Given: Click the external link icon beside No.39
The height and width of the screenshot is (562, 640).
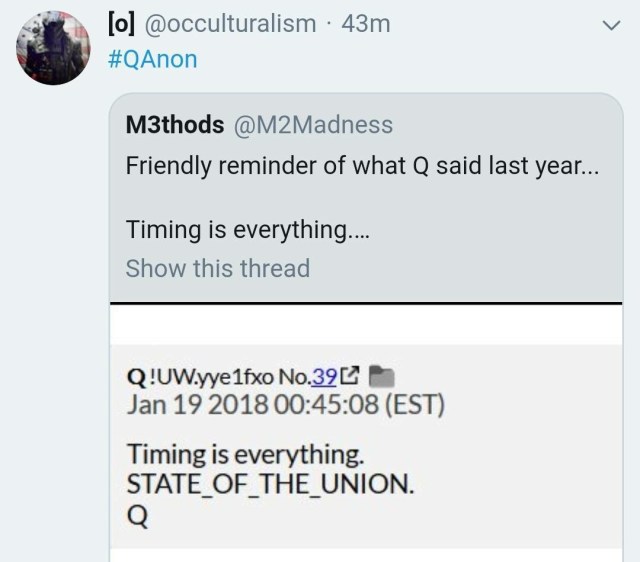Looking at the screenshot, I should click(x=350, y=377).
